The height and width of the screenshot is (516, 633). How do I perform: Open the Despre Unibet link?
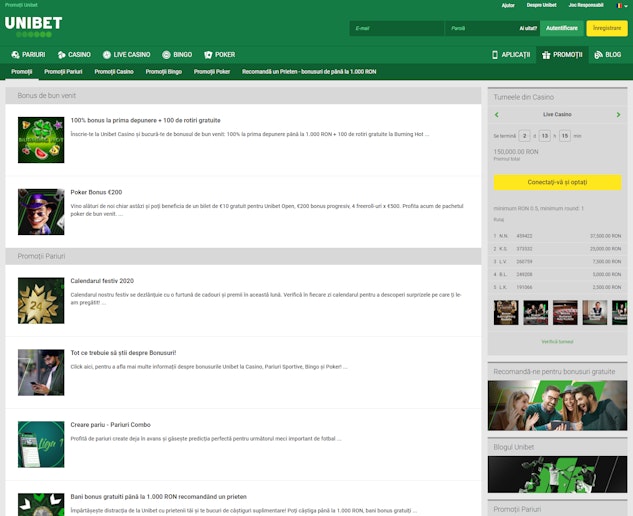(541, 5)
